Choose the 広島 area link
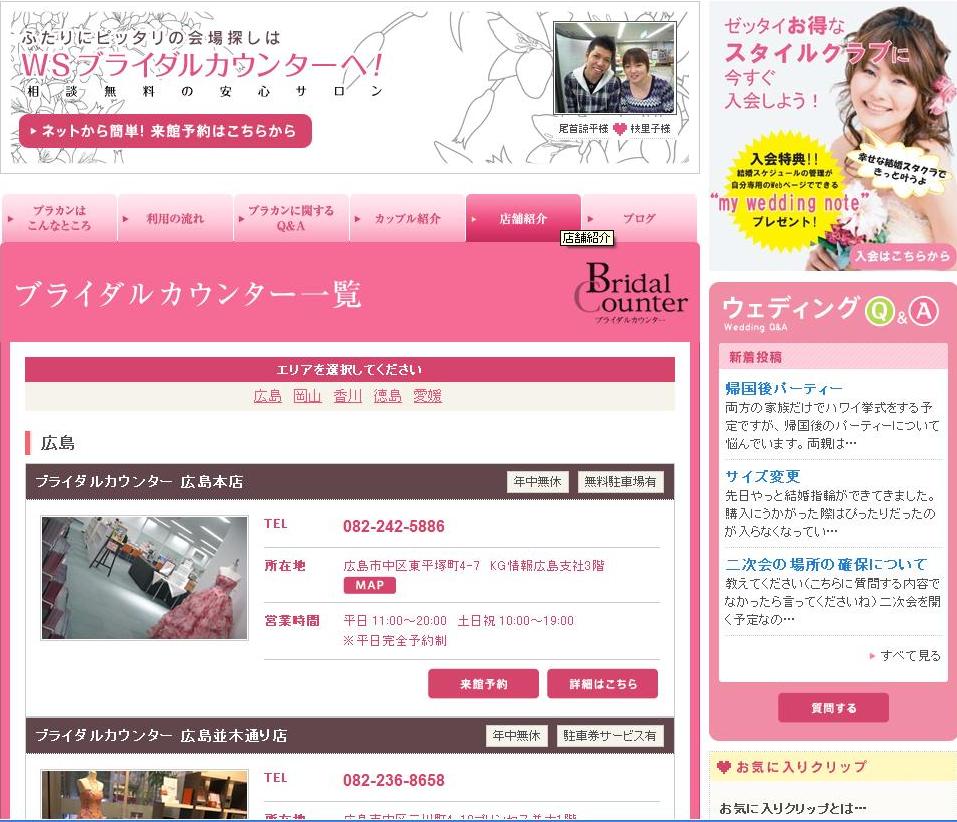This screenshot has width=957, height=822. pos(267,396)
